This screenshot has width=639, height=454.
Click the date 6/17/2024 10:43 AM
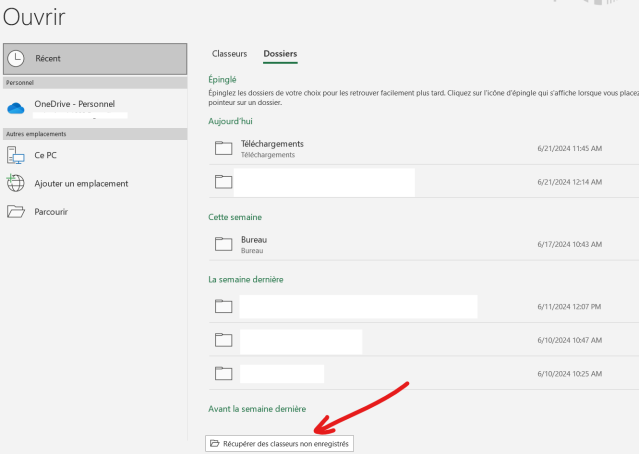point(570,245)
